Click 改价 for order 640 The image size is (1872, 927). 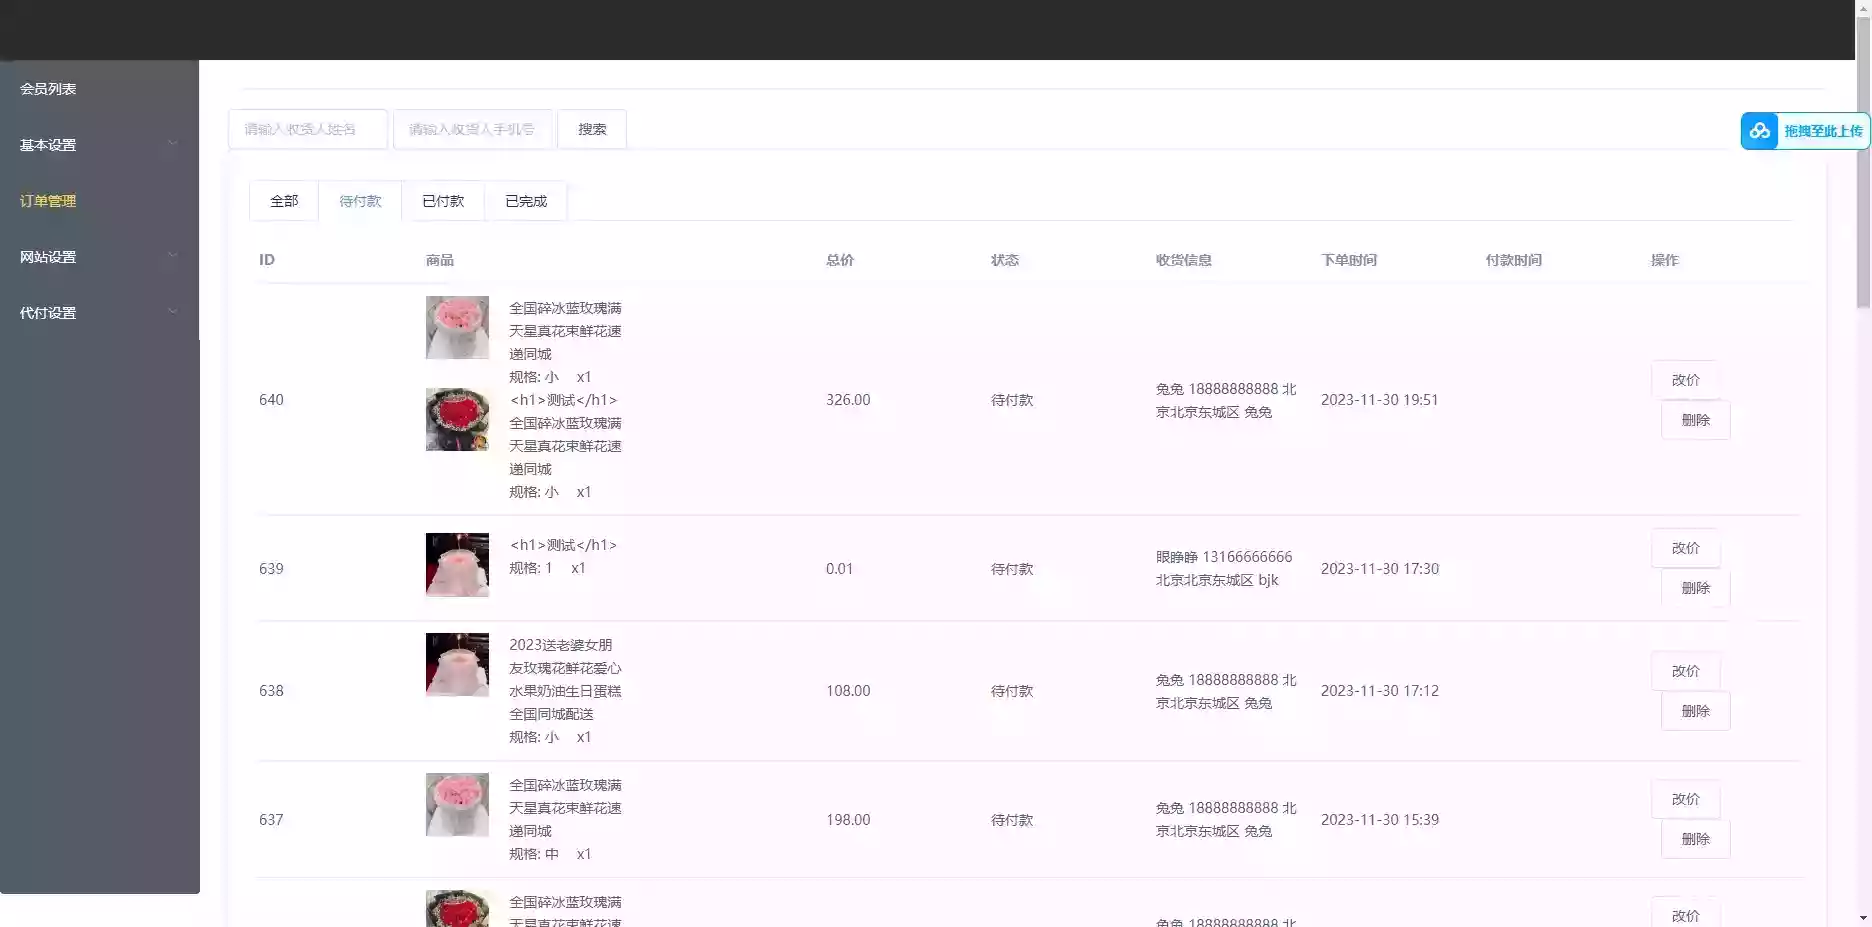click(x=1685, y=380)
